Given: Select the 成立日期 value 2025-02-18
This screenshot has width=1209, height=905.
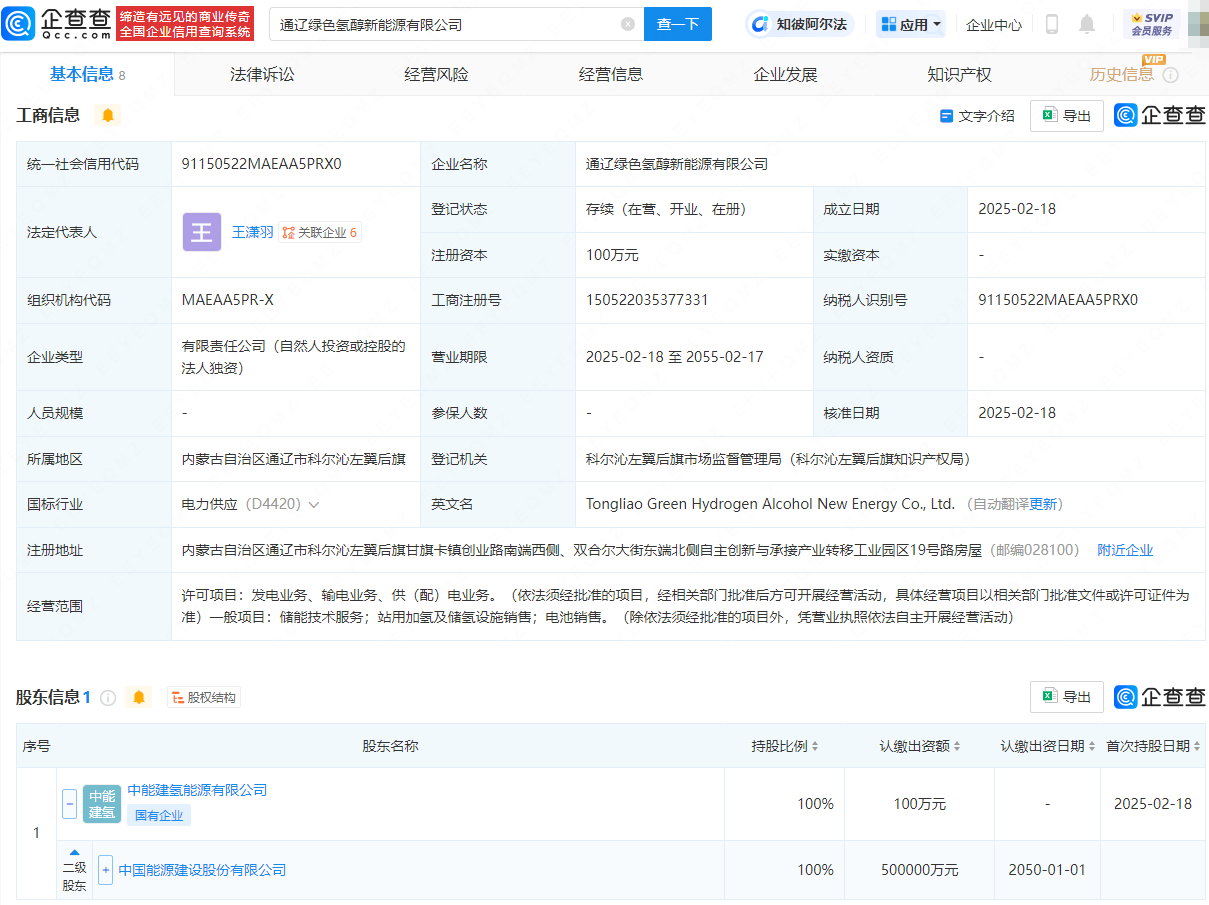Looking at the screenshot, I should click(1017, 209).
